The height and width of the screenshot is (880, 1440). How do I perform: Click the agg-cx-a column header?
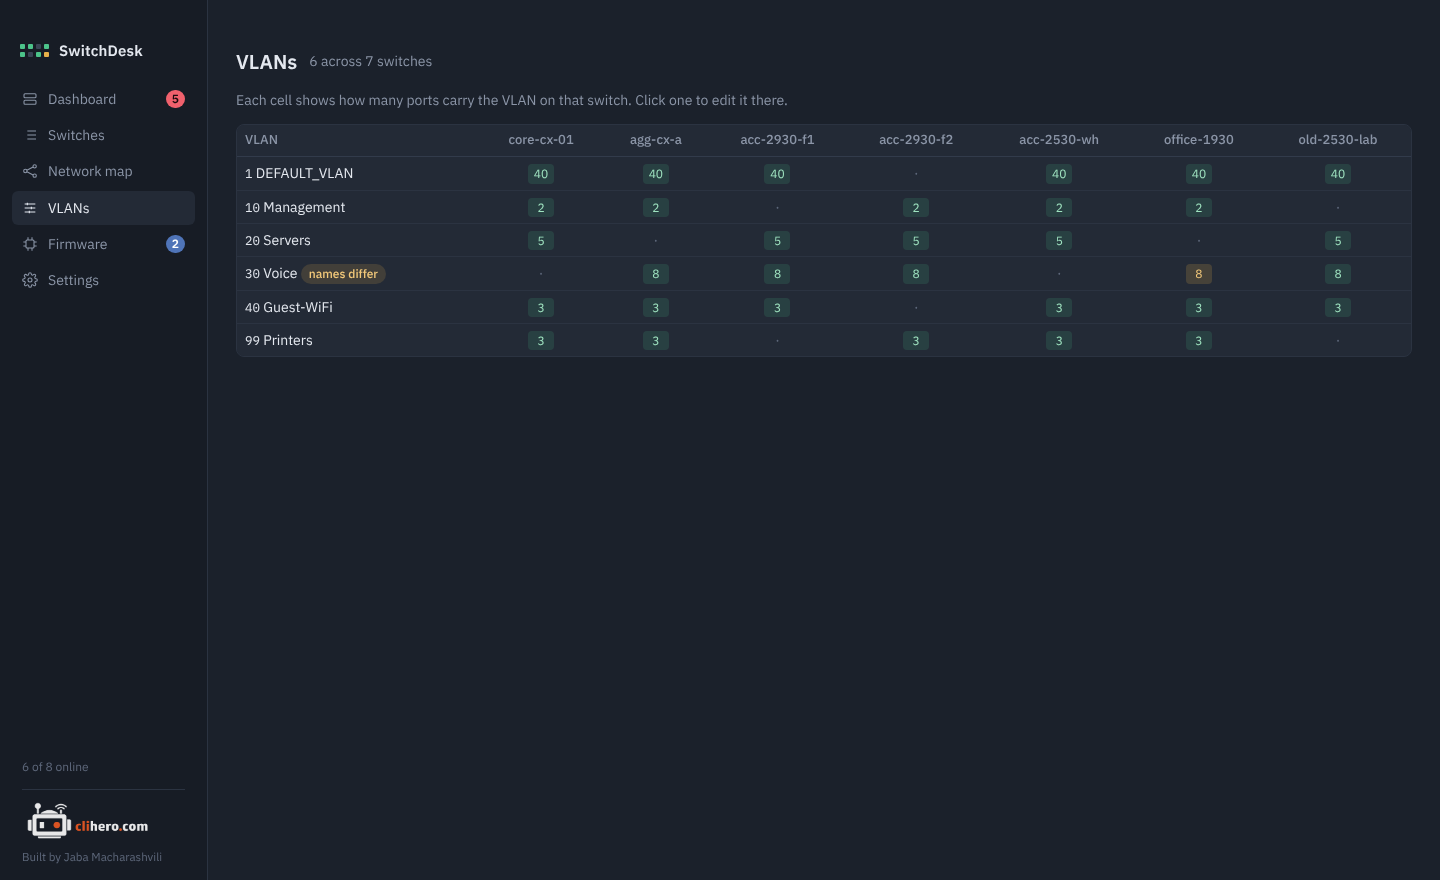pos(656,140)
